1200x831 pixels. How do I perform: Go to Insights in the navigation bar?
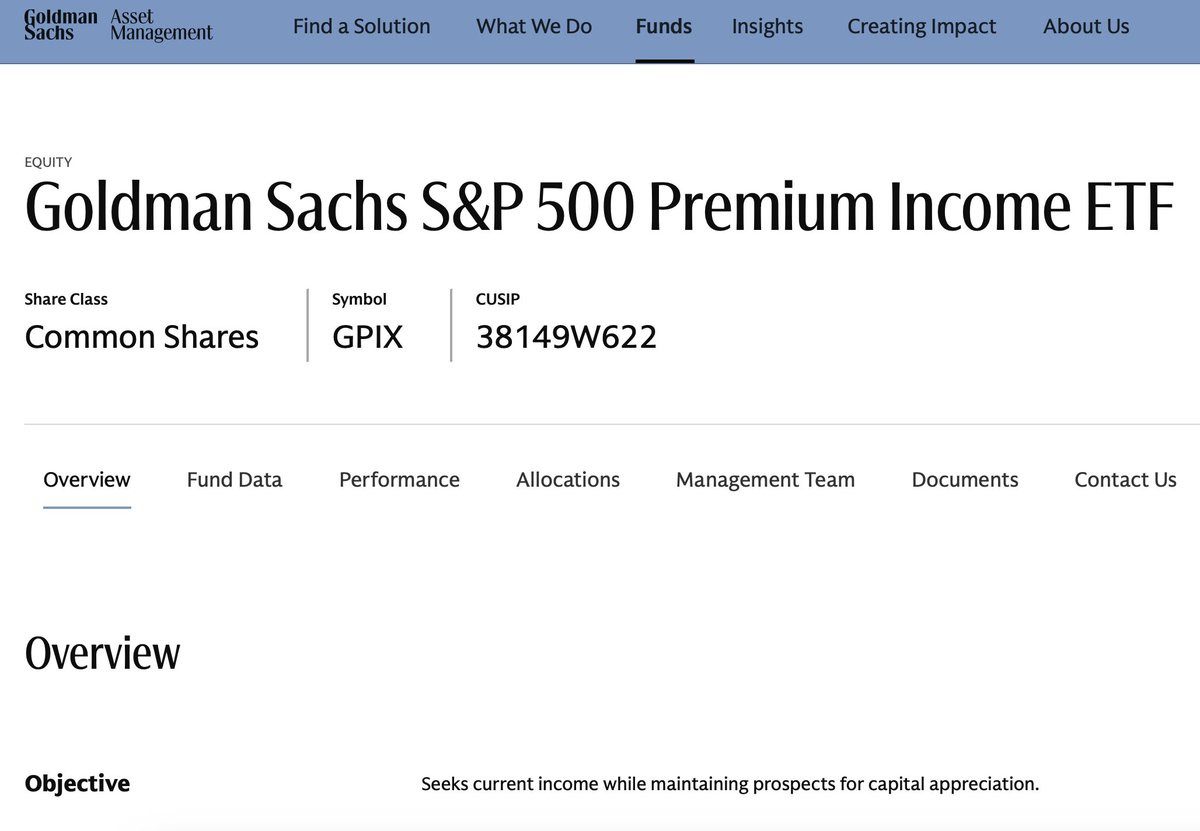(x=767, y=27)
